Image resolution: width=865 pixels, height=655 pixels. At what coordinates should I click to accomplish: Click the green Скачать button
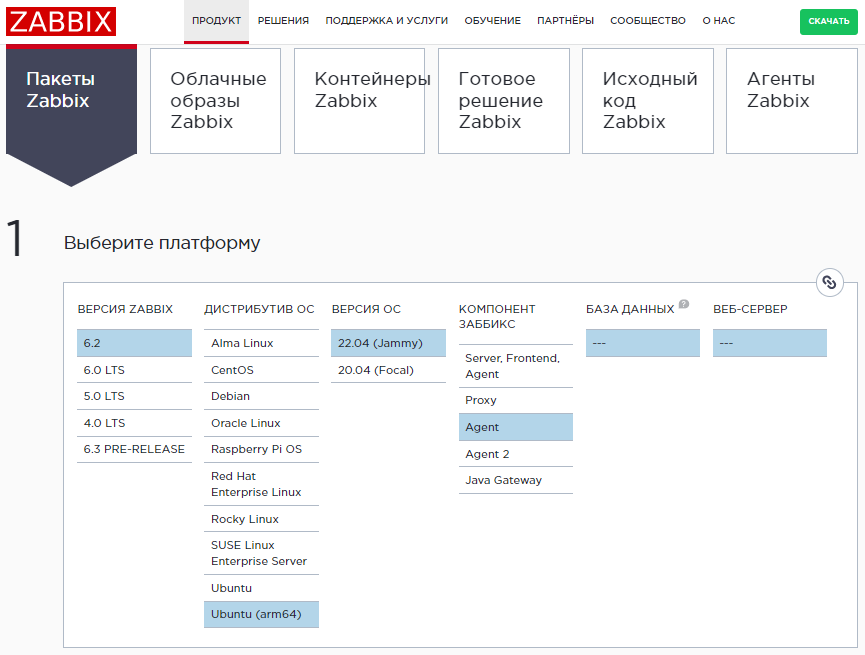829,21
